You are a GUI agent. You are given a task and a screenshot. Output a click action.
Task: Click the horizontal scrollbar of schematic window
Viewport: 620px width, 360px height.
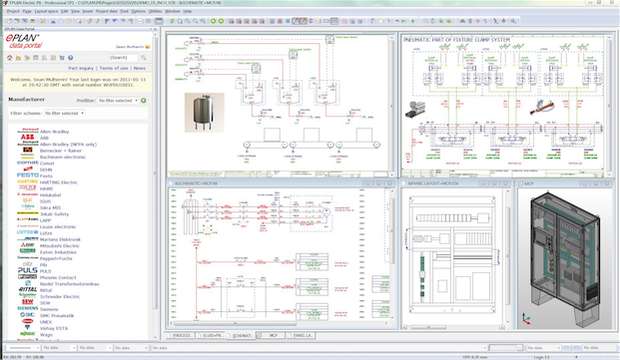click(279, 324)
